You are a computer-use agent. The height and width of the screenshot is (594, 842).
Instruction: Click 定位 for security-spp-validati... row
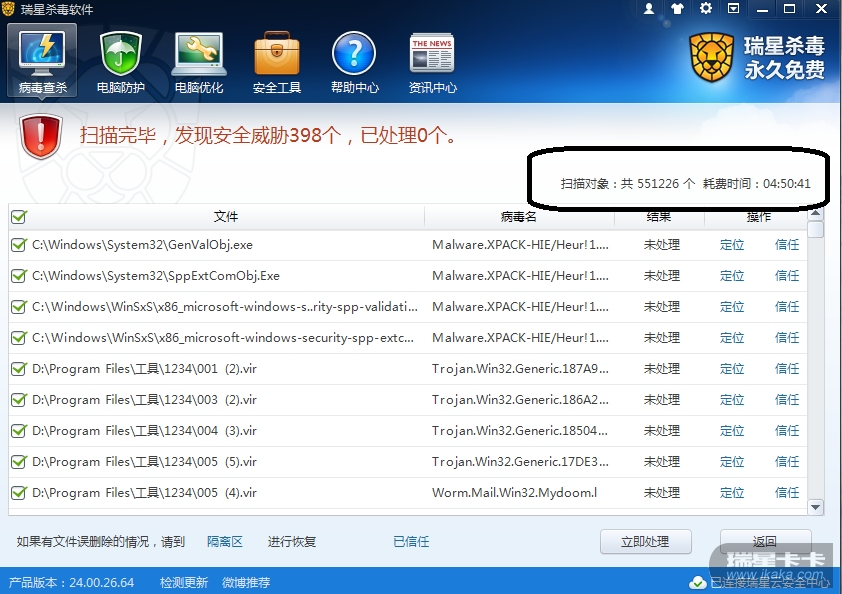[x=732, y=307]
